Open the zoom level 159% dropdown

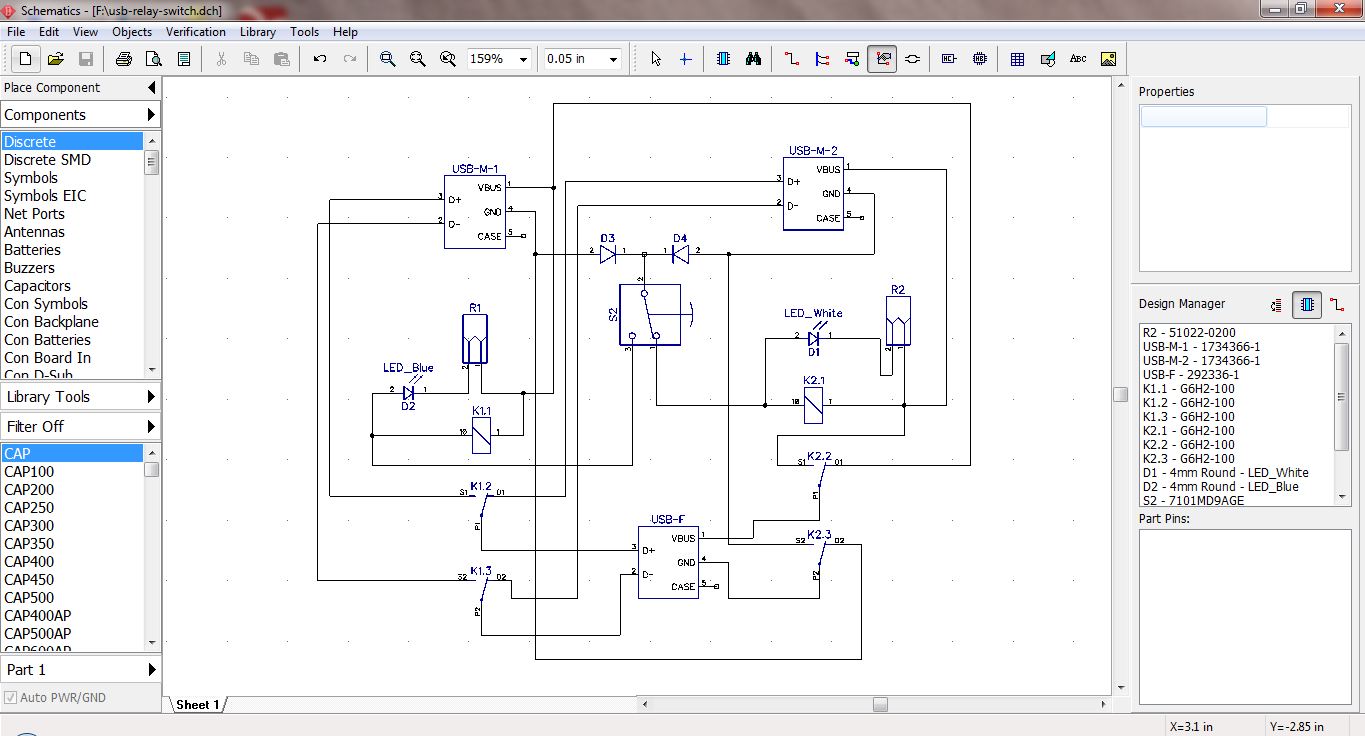tap(521, 58)
